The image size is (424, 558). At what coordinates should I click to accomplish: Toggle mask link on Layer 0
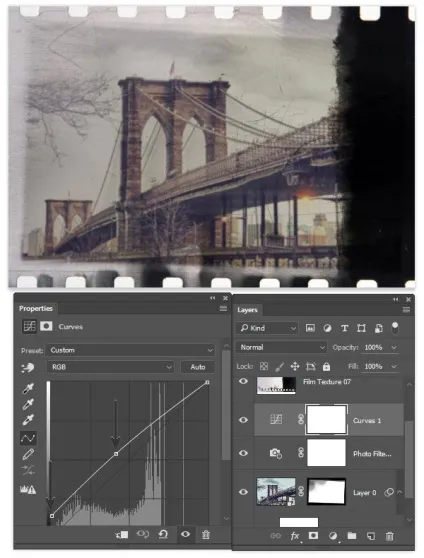coord(301,491)
